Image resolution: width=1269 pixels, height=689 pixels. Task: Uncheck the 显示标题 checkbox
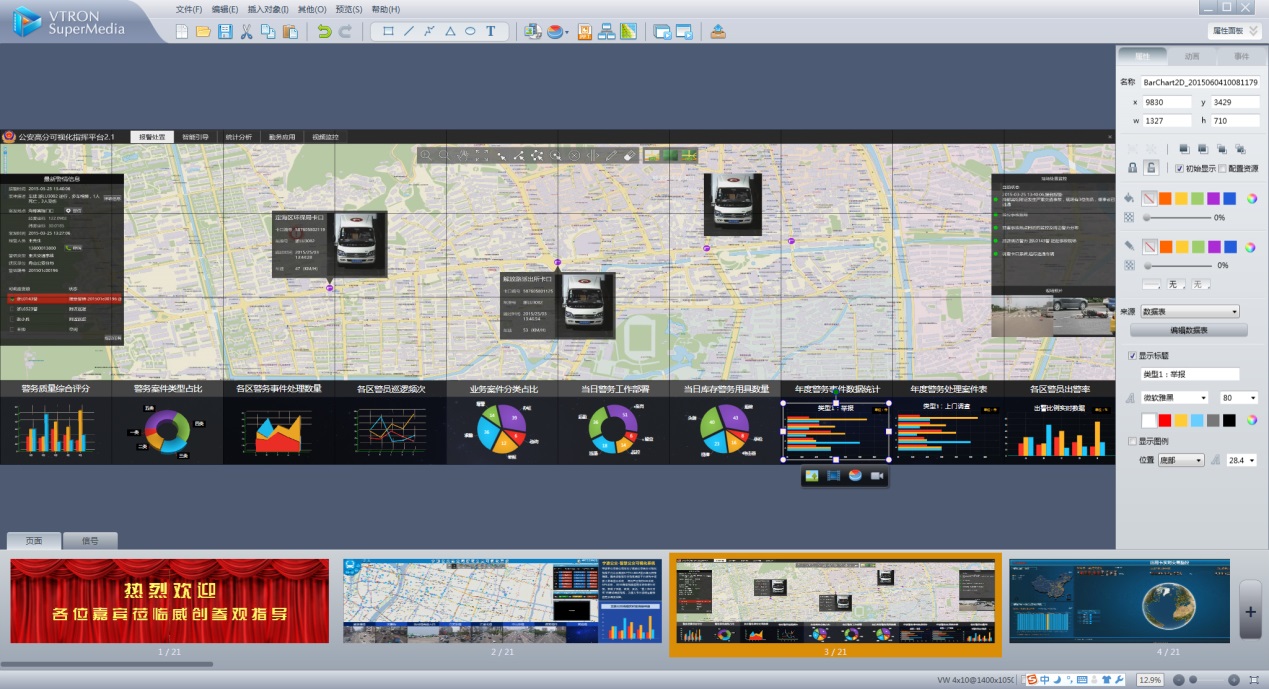pyautogui.click(x=1132, y=355)
